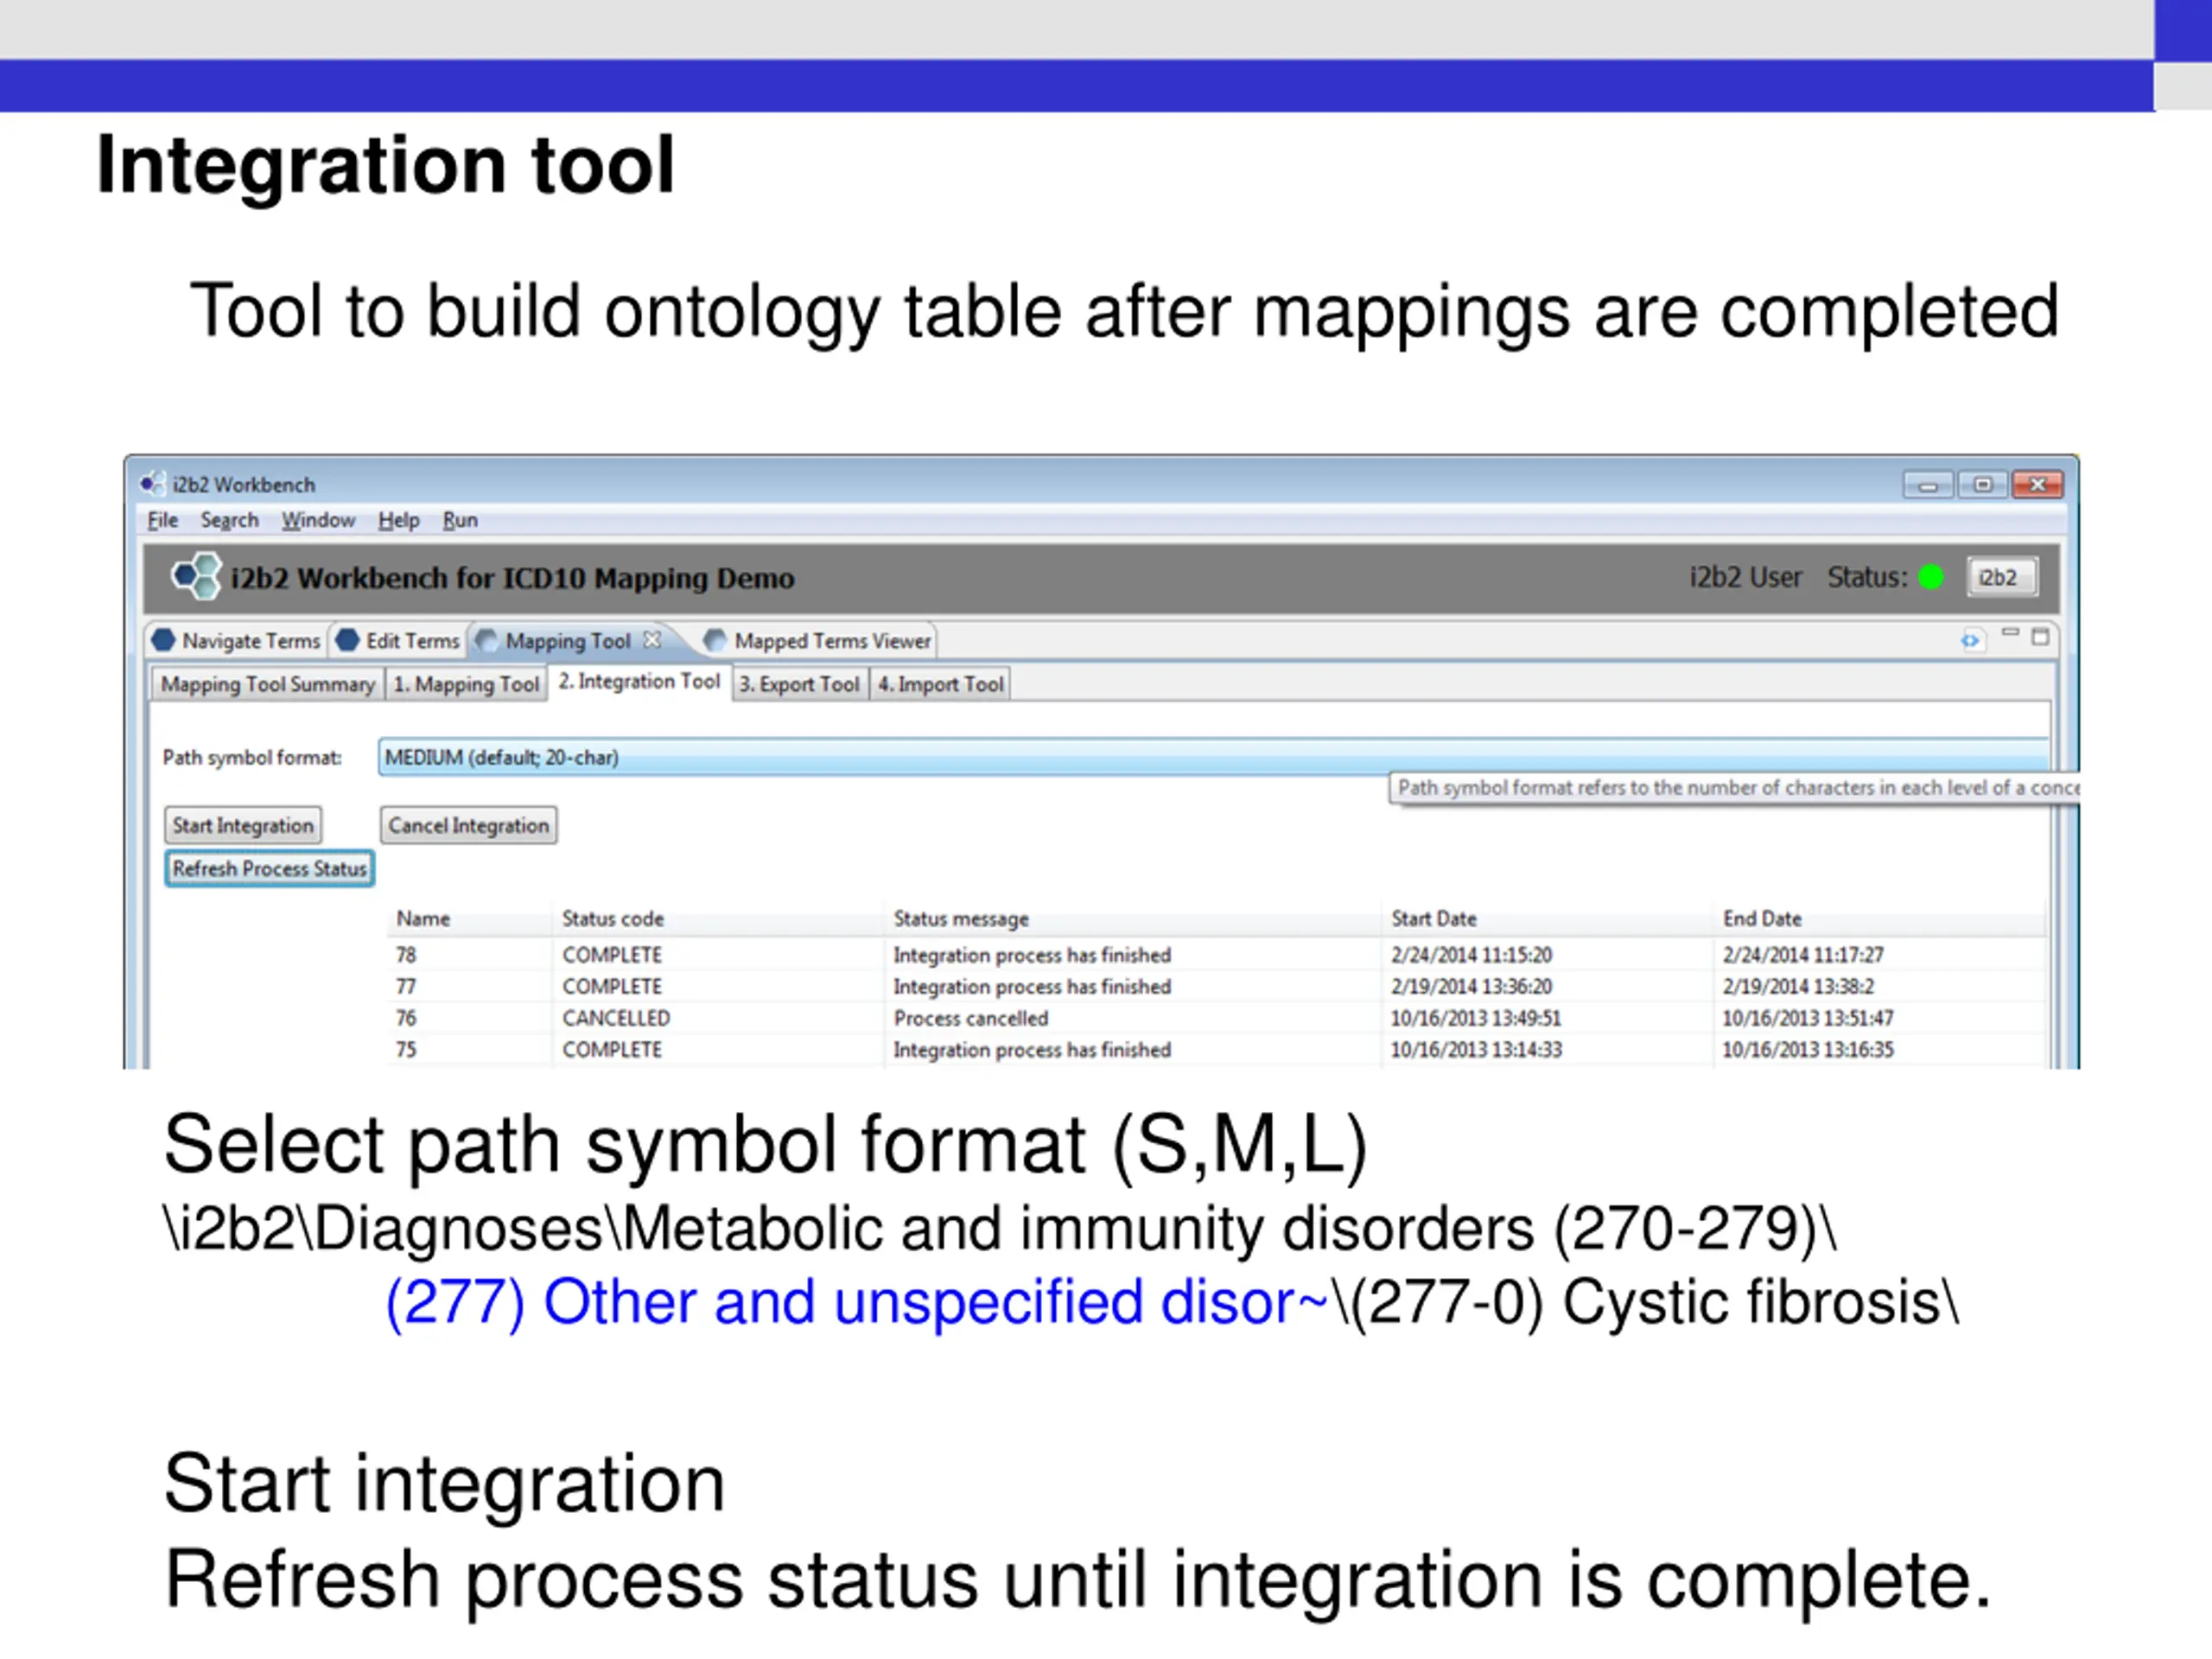Select the Mapping Tool view tab
The width and height of the screenshot is (2212, 1659).
coord(568,641)
